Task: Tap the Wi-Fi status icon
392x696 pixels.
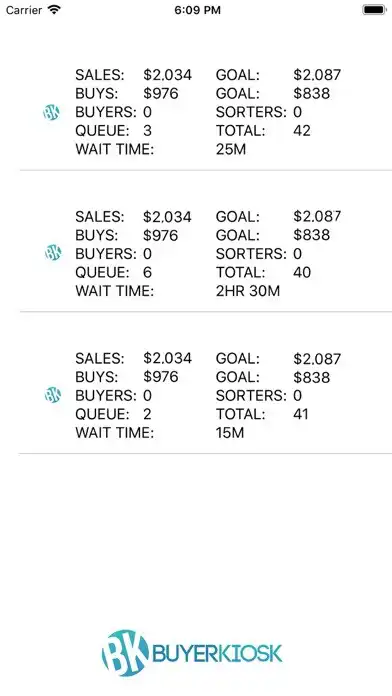Action: pos(54,10)
